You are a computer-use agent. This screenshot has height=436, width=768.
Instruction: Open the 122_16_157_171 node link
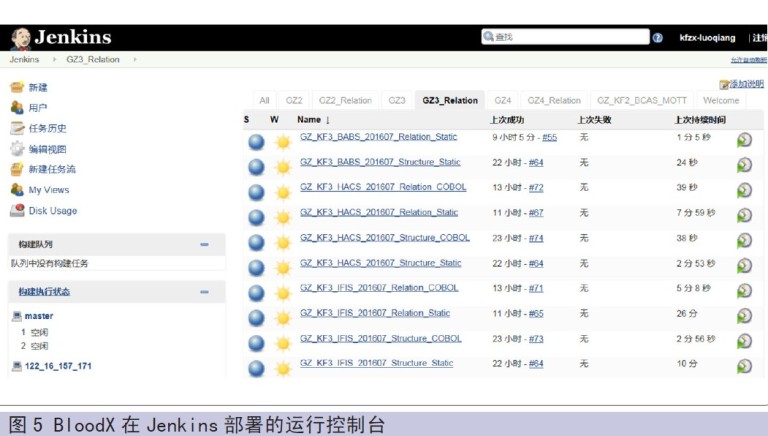pyautogui.click(x=58, y=366)
